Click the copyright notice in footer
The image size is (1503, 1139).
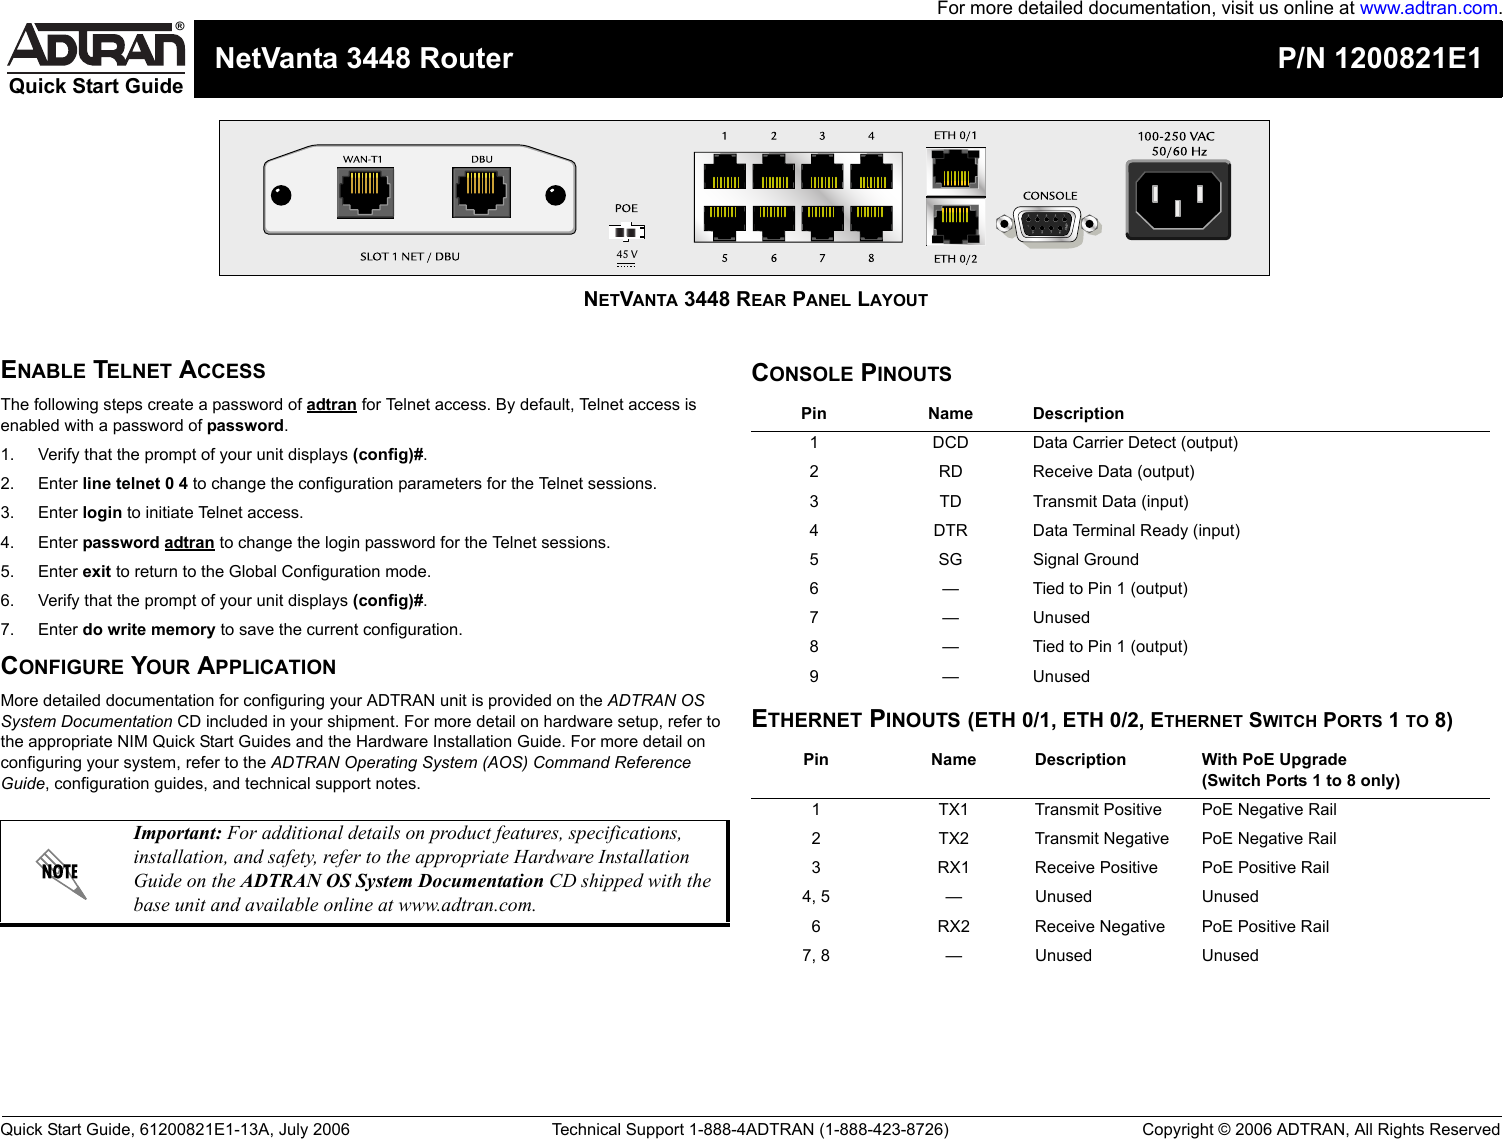pos(1321,1129)
